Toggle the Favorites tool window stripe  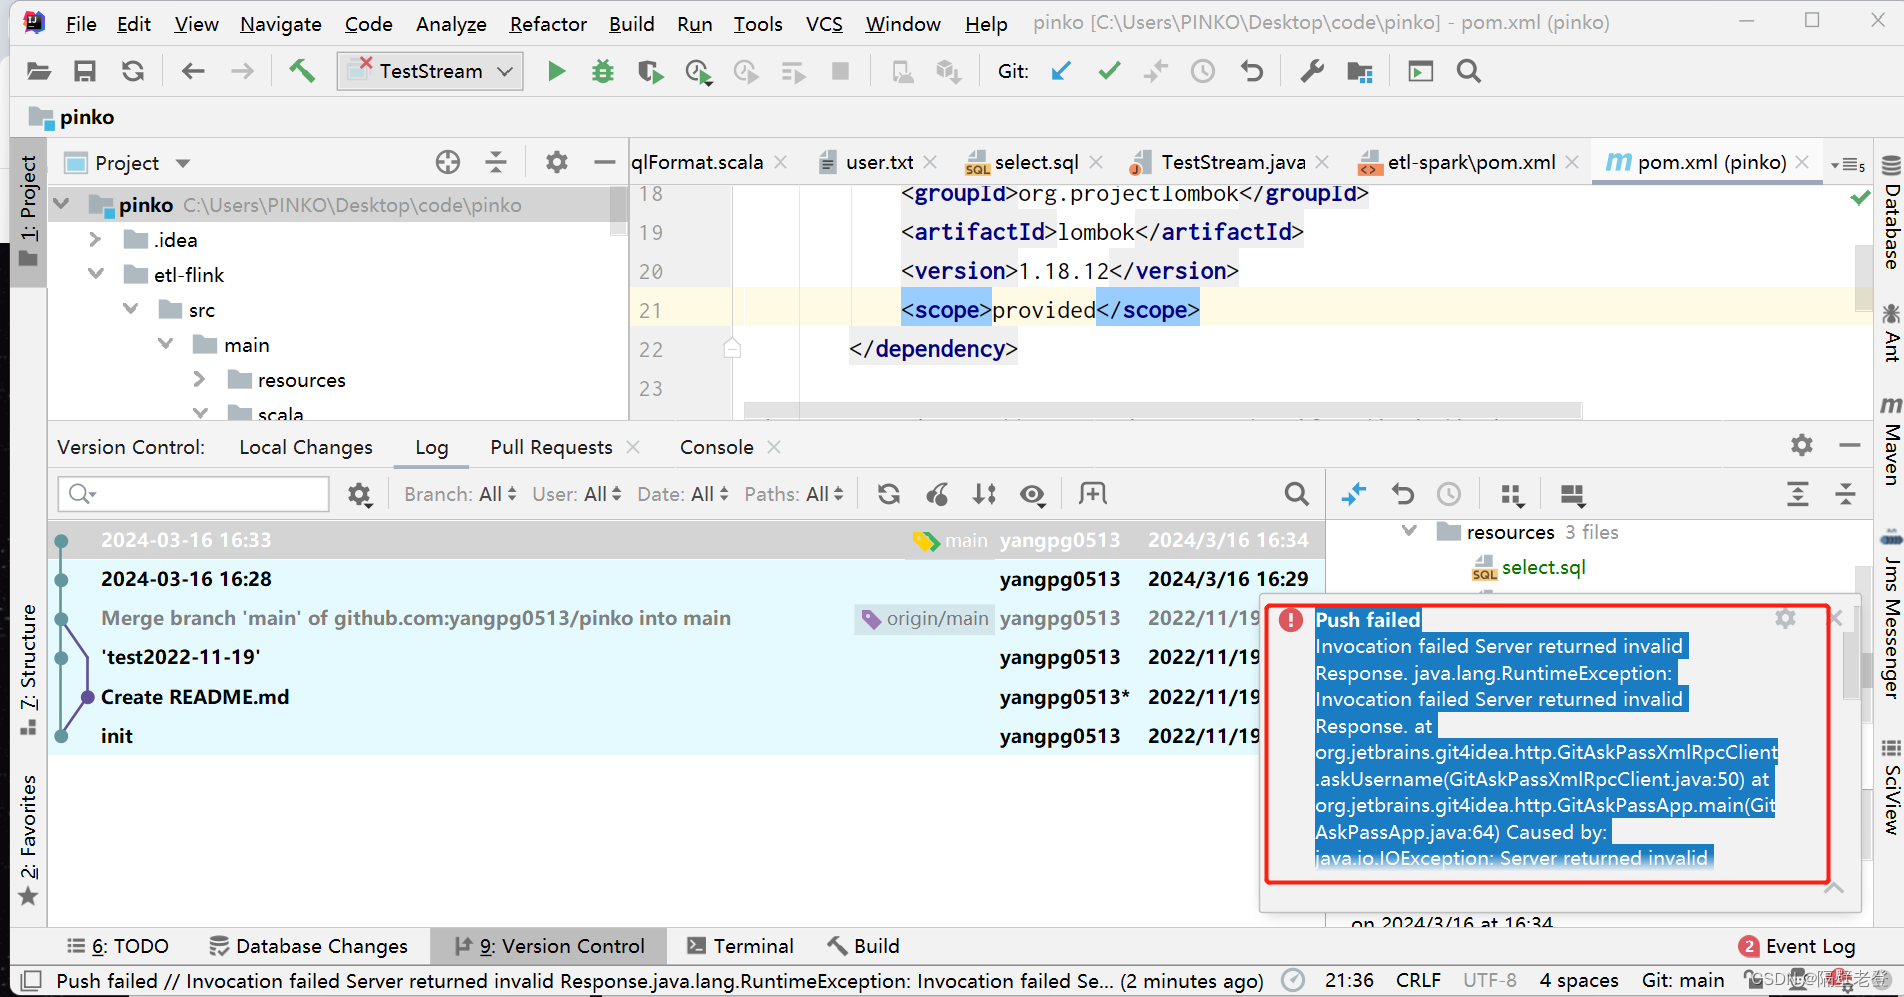point(28,840)
